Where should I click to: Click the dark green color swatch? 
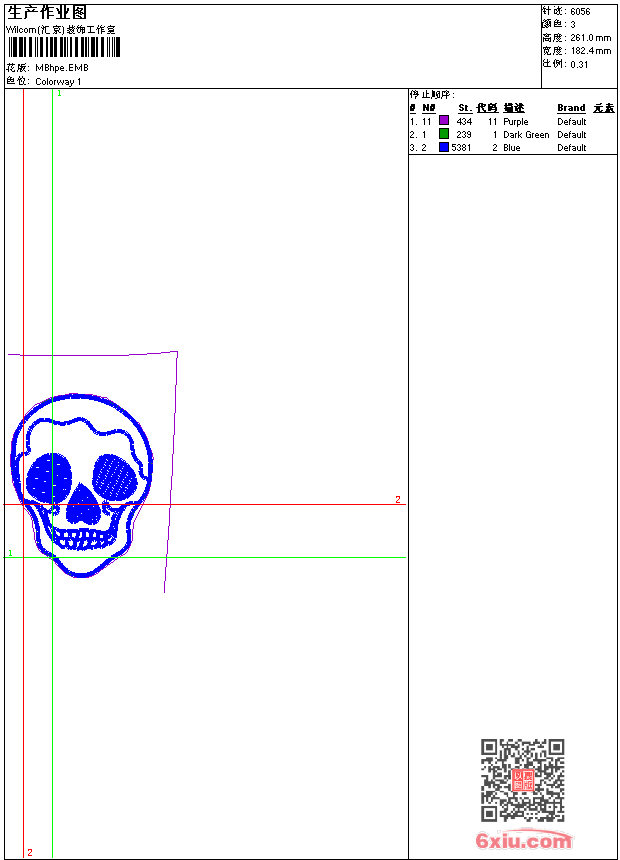pos(444,134)
